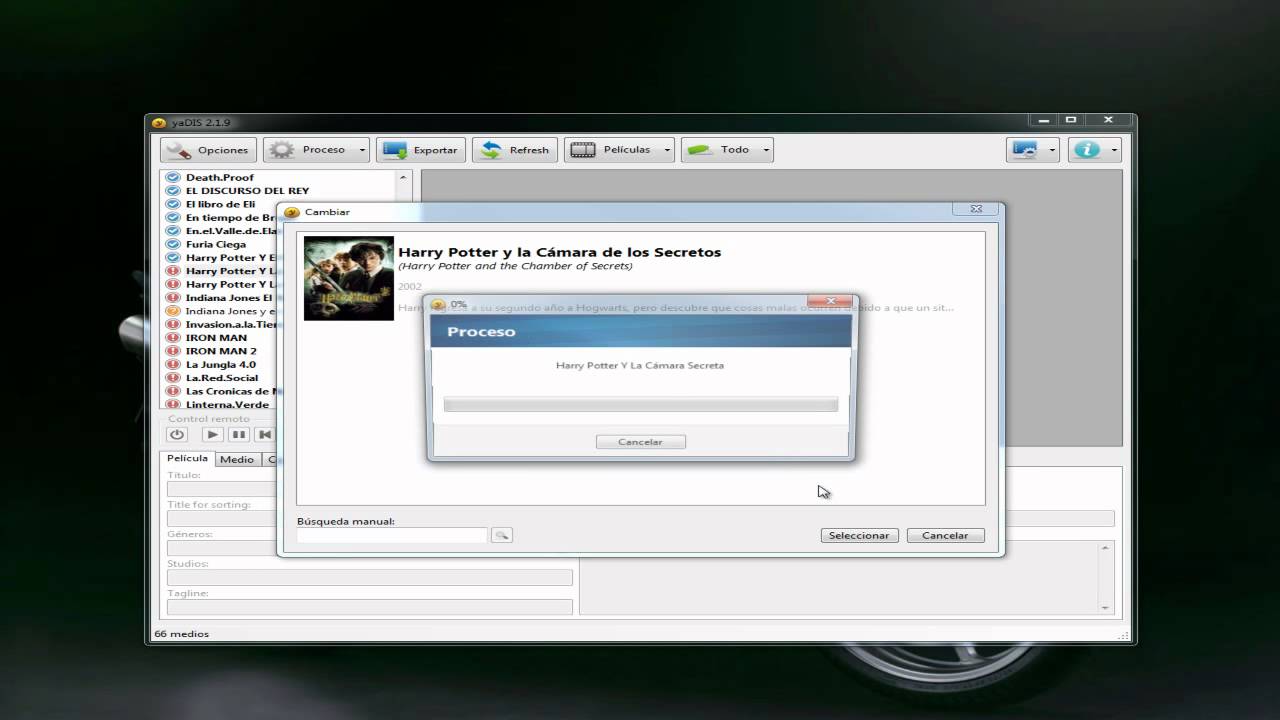
Task: Click the blue check icon beside Furia Ciega
Action: (x=173, y=244)
